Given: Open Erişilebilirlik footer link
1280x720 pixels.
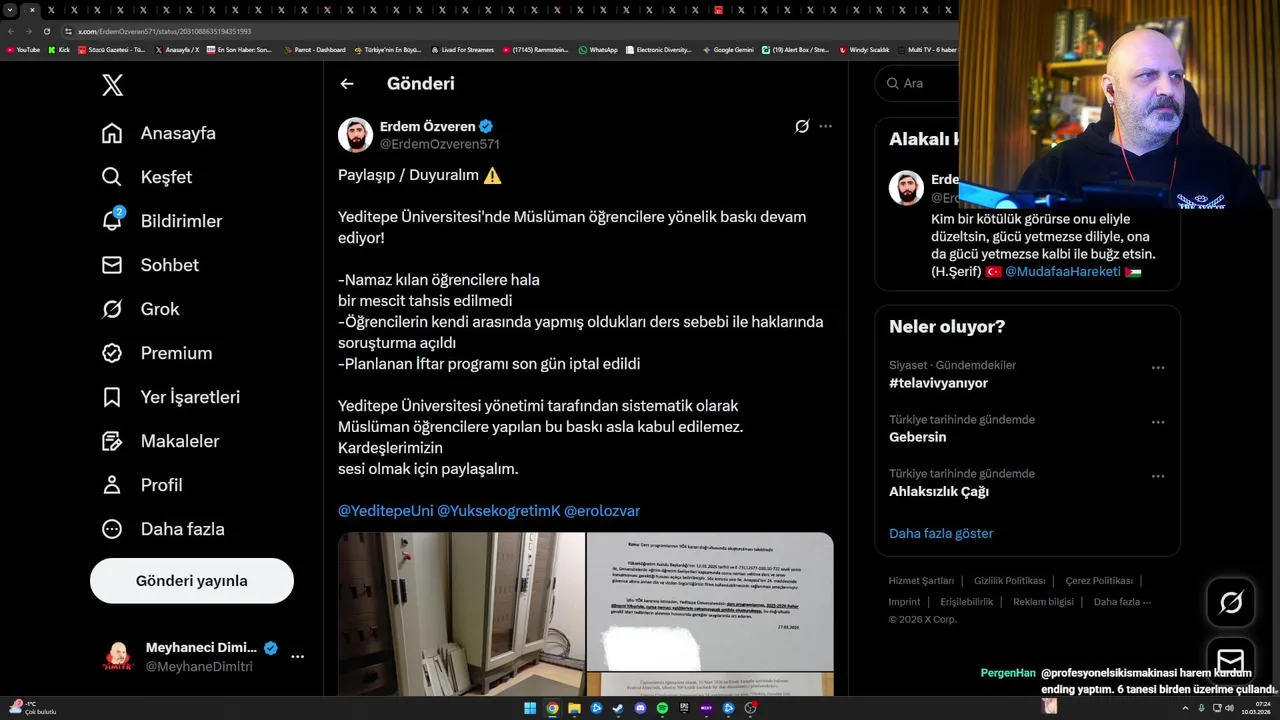Looking at the screenshot, I should 967,602.
